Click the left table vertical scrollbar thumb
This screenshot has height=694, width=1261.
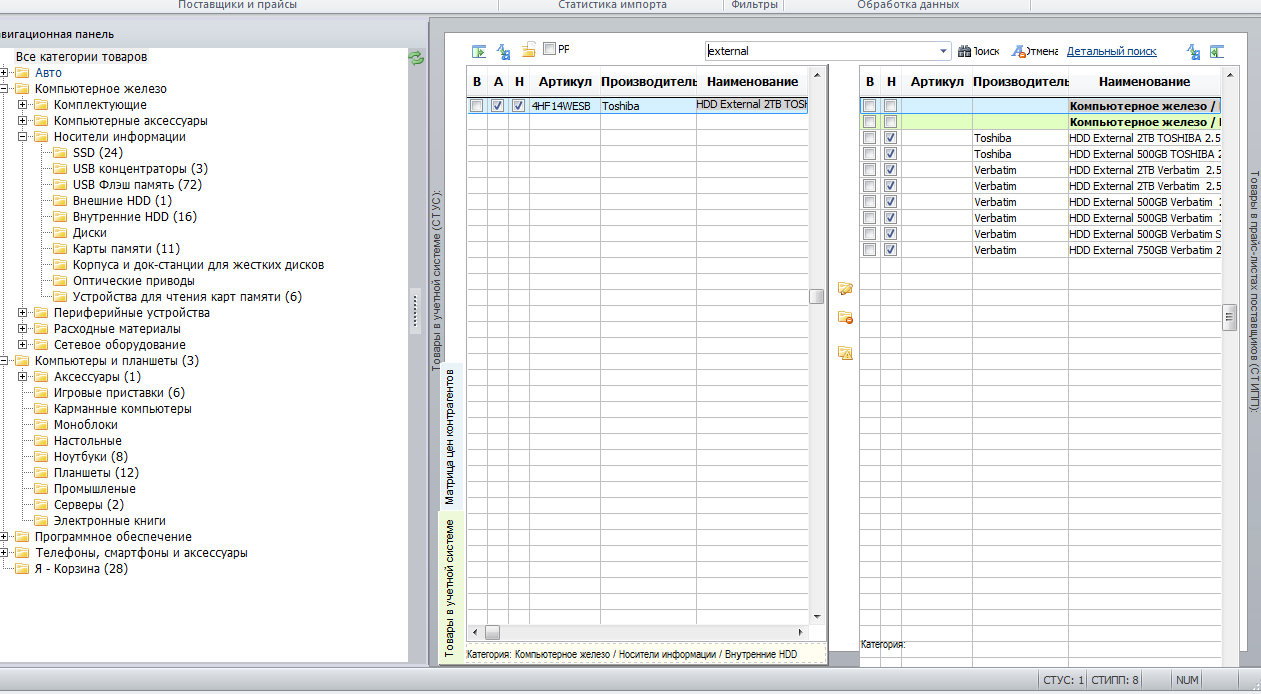click(x=817, y=296)
